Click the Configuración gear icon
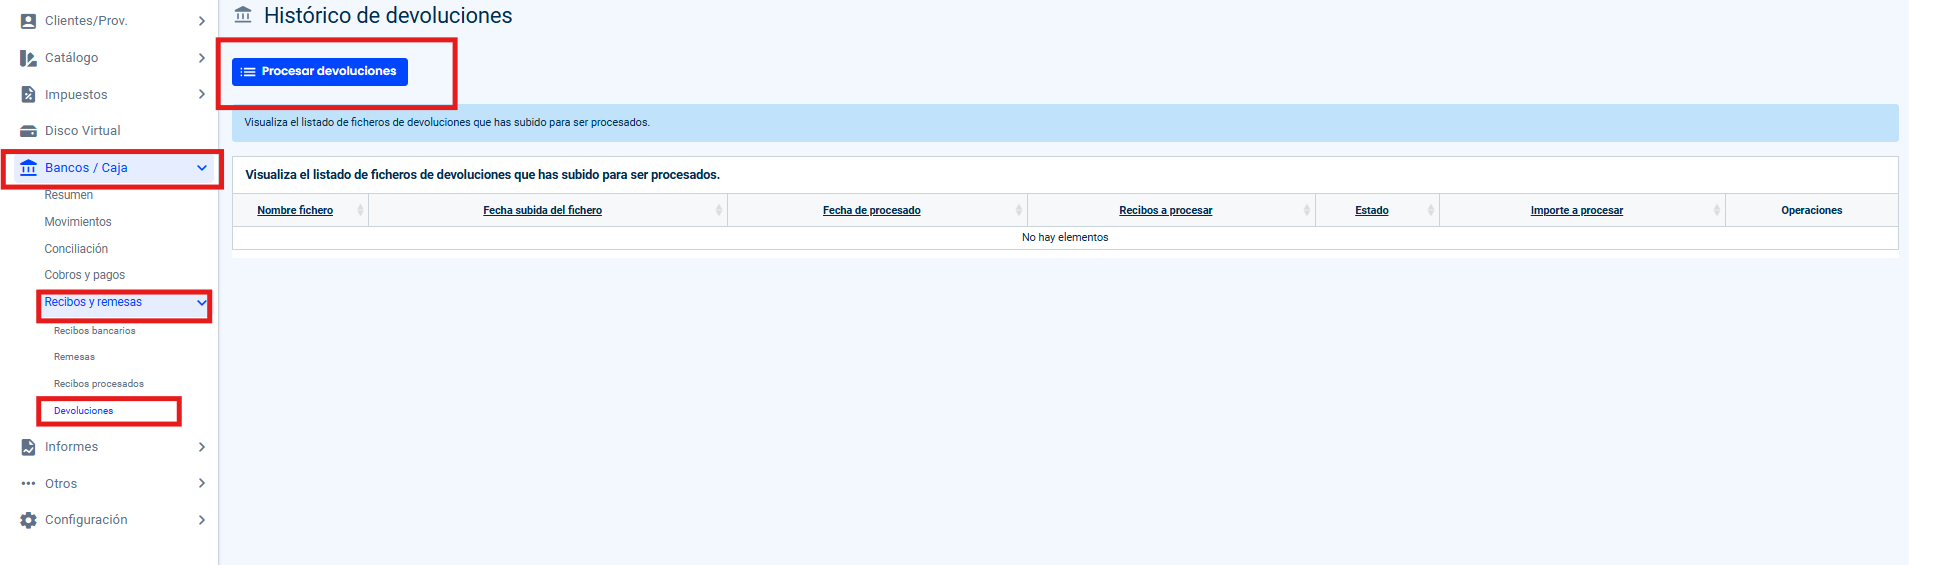Screen dimensions: 1938x565 pyautogui.click(x=28, y=520)
